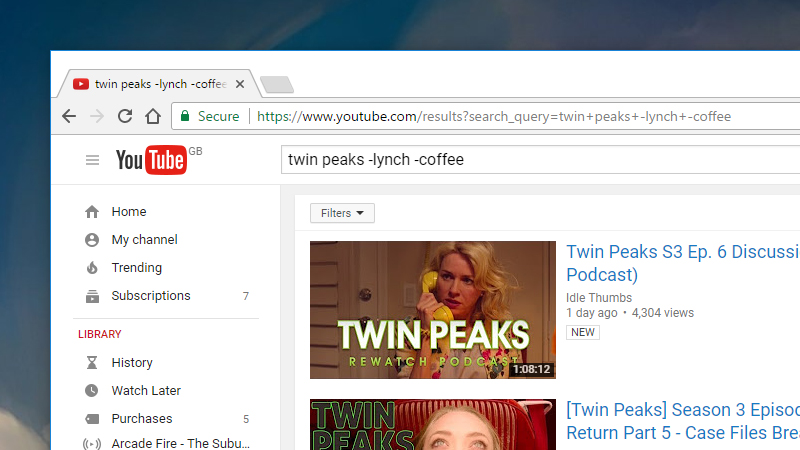Expand the Filters dropdown

(342, 213)
